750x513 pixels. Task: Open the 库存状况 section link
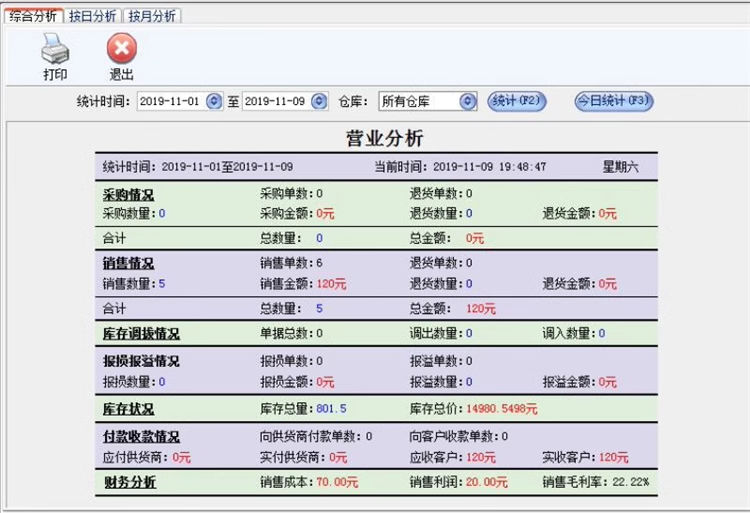[x=128, y=409]
